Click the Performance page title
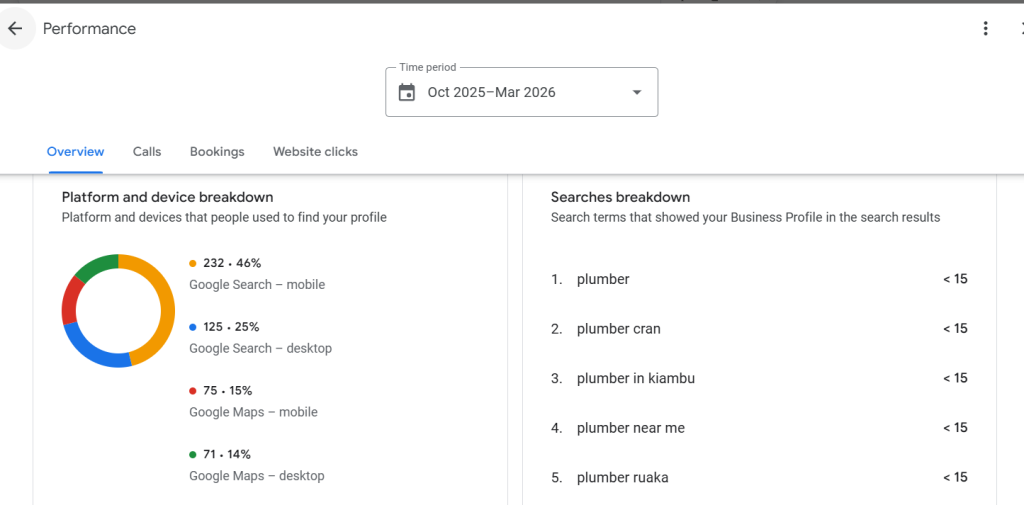Image resolution: width=1024 pixels, height=505 pixels. 89,29
